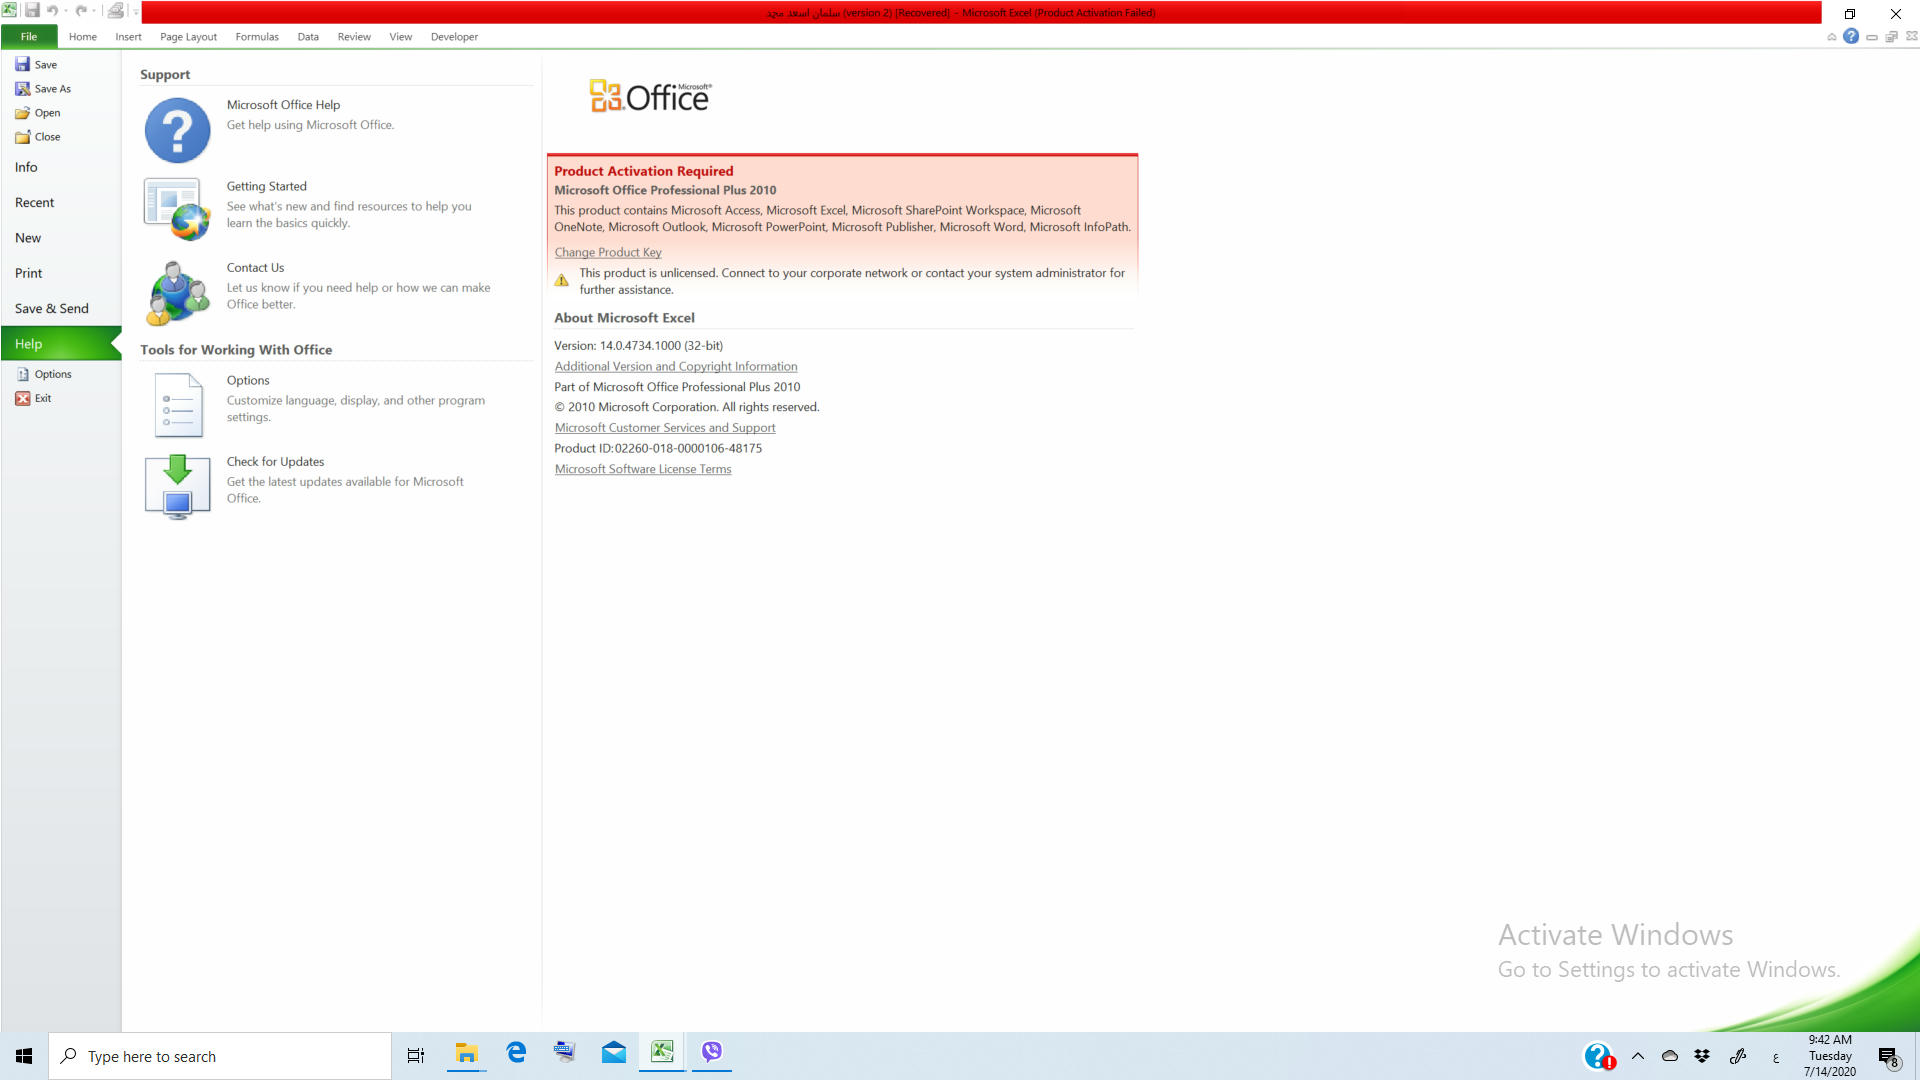
Task: Click the Options document icon under Tools
Action: 178,405
